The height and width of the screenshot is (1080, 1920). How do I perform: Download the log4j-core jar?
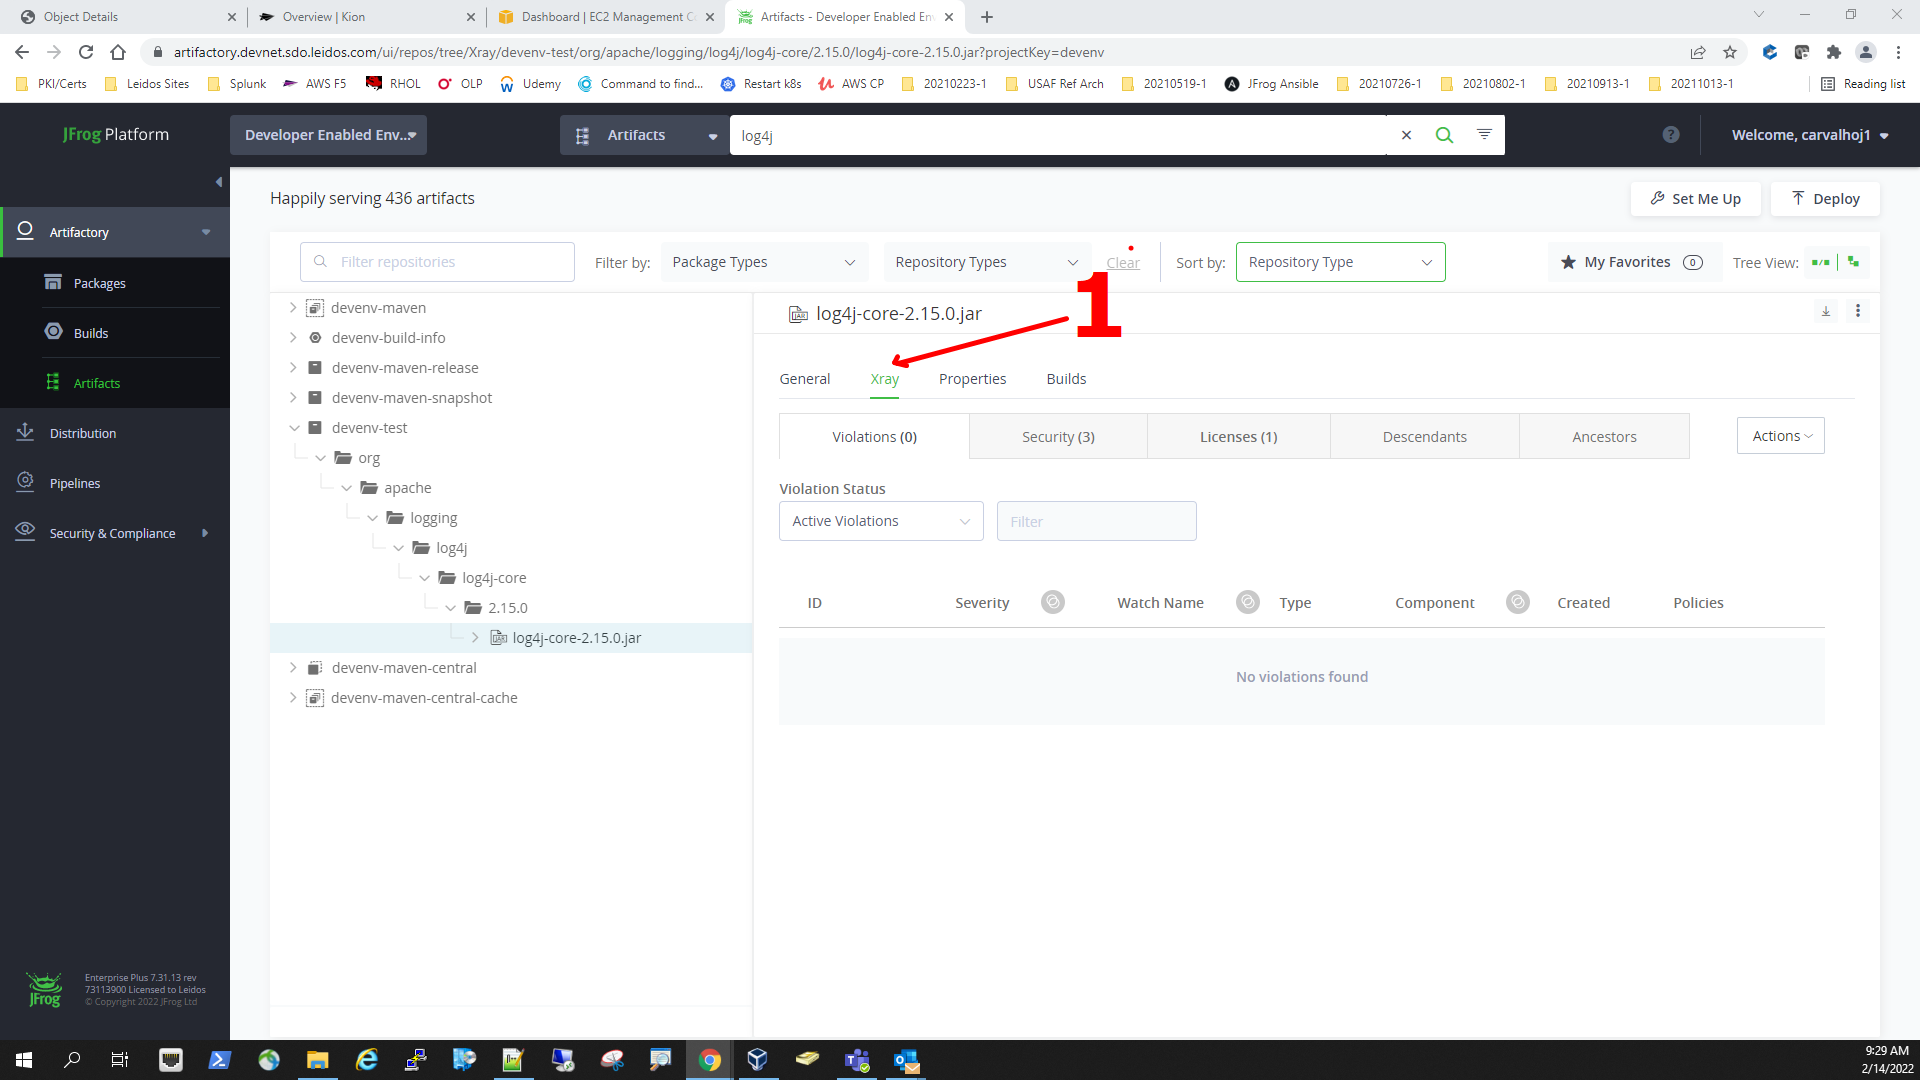tap(1826, 311)
